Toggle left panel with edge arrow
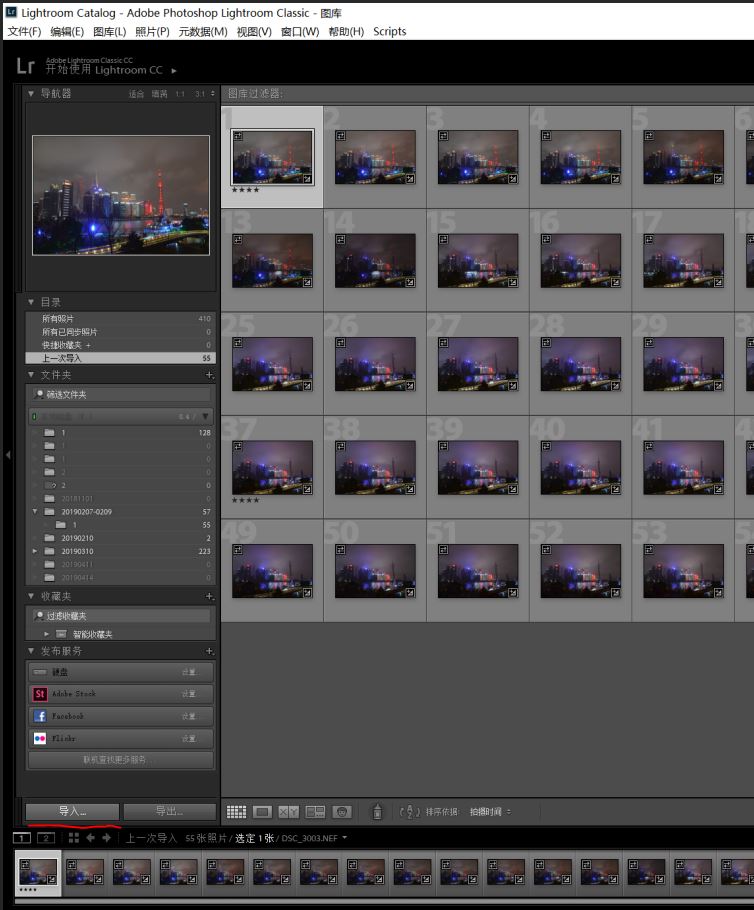This screenshot has height=910, width=754. click(x=8, y=455)
